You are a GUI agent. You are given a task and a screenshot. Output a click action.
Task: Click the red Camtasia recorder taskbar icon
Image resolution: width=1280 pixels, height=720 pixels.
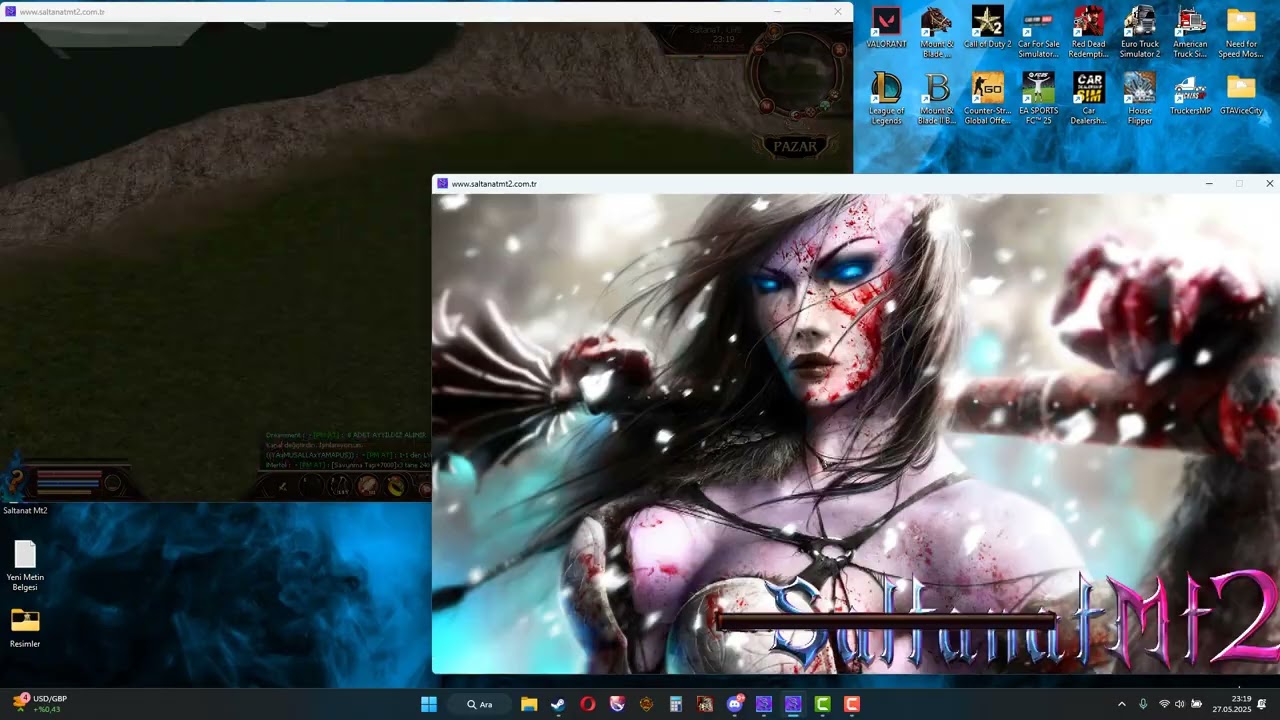click(852, 704)
